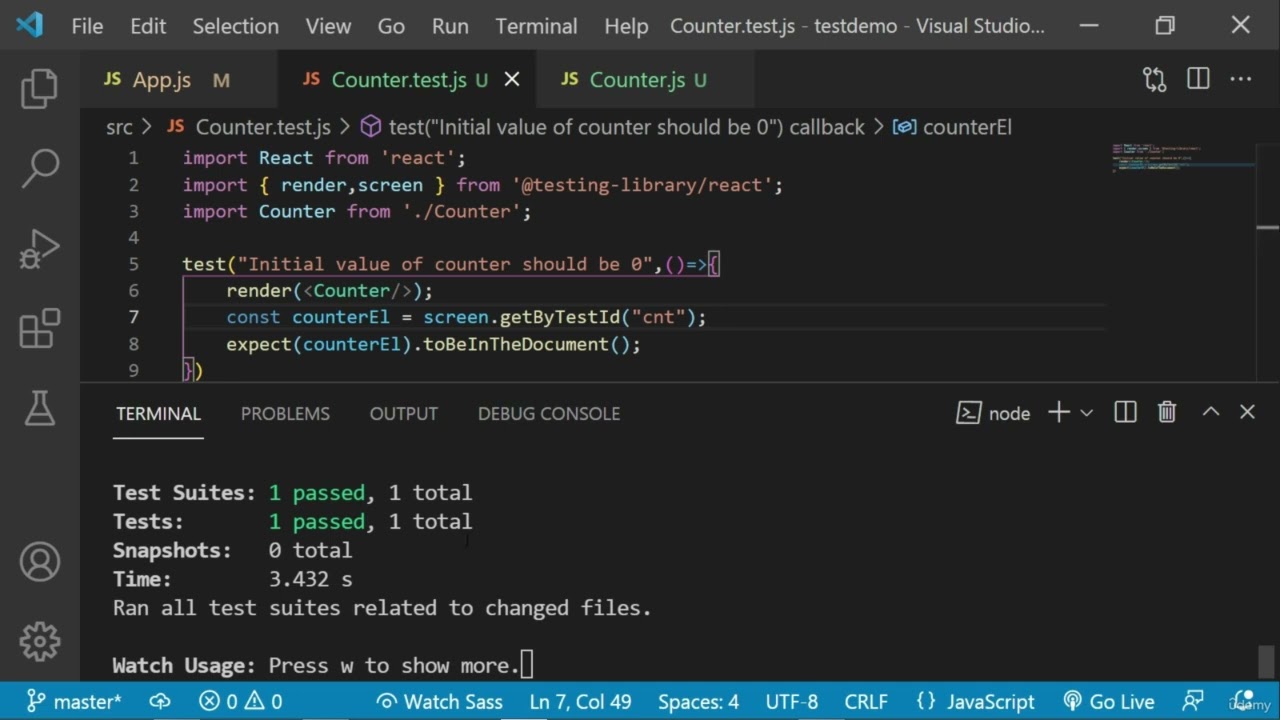Open the Go menu
Image resolution: width=1280 pixels, height=720 pixels.
391,26
